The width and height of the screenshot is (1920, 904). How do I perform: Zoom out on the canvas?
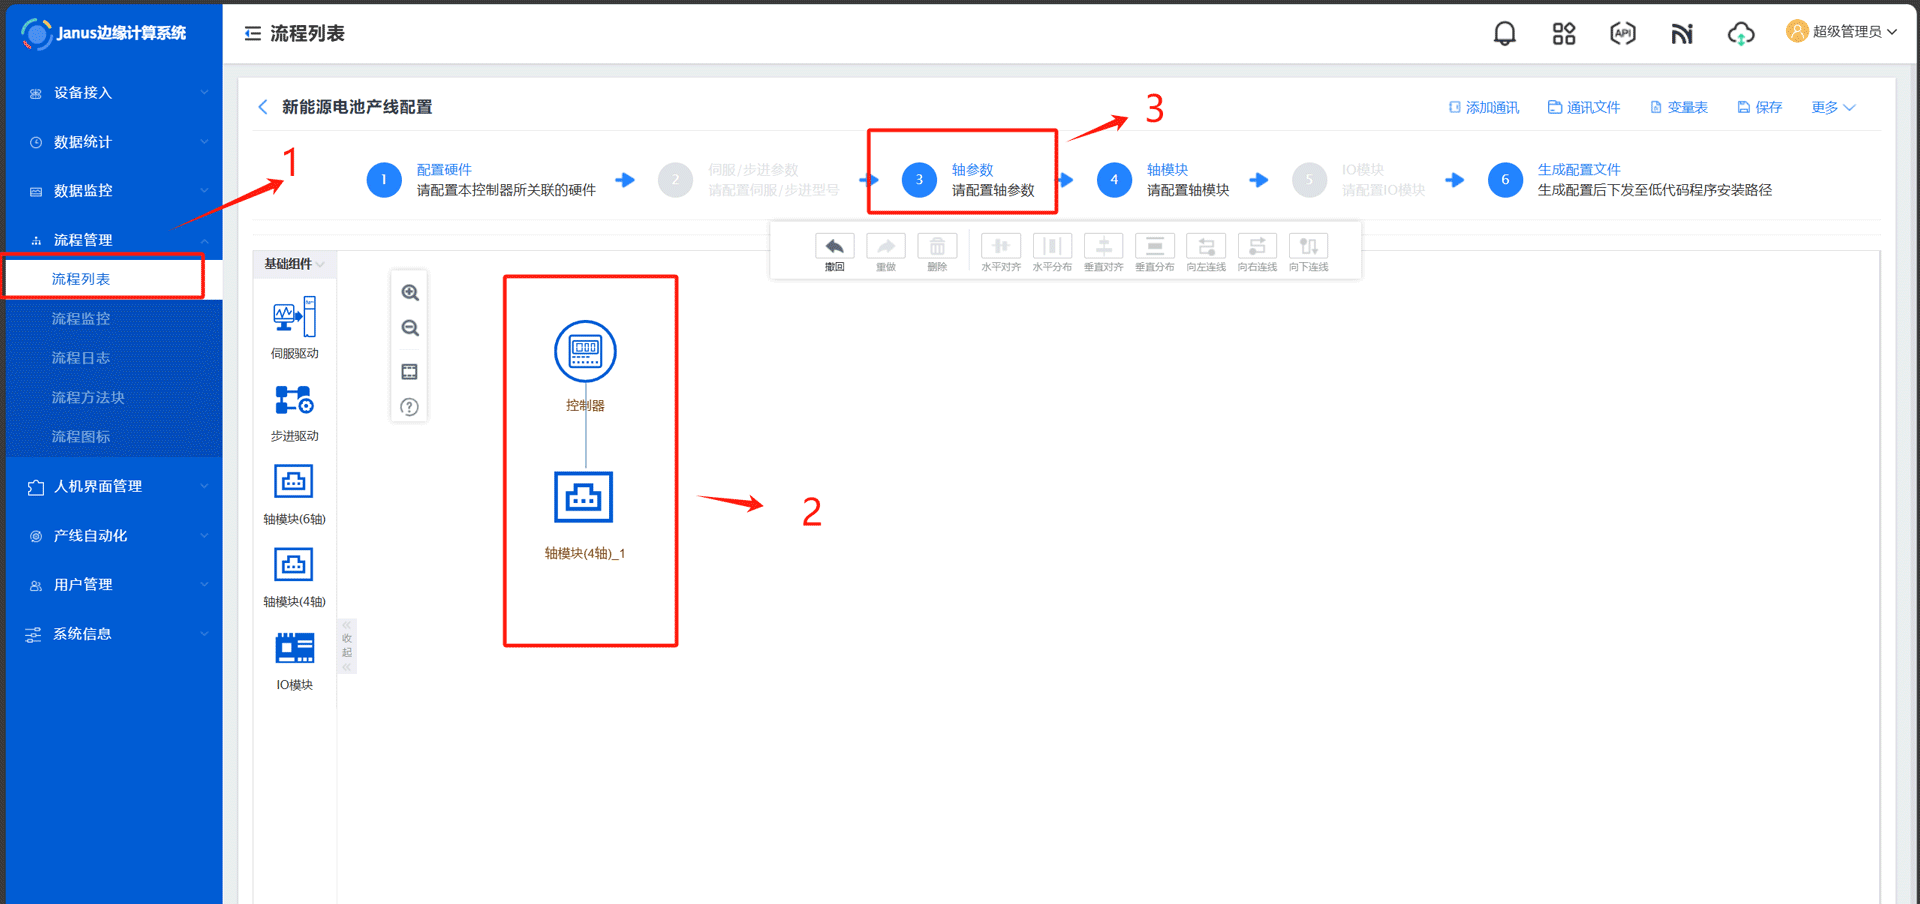point(410,329)
